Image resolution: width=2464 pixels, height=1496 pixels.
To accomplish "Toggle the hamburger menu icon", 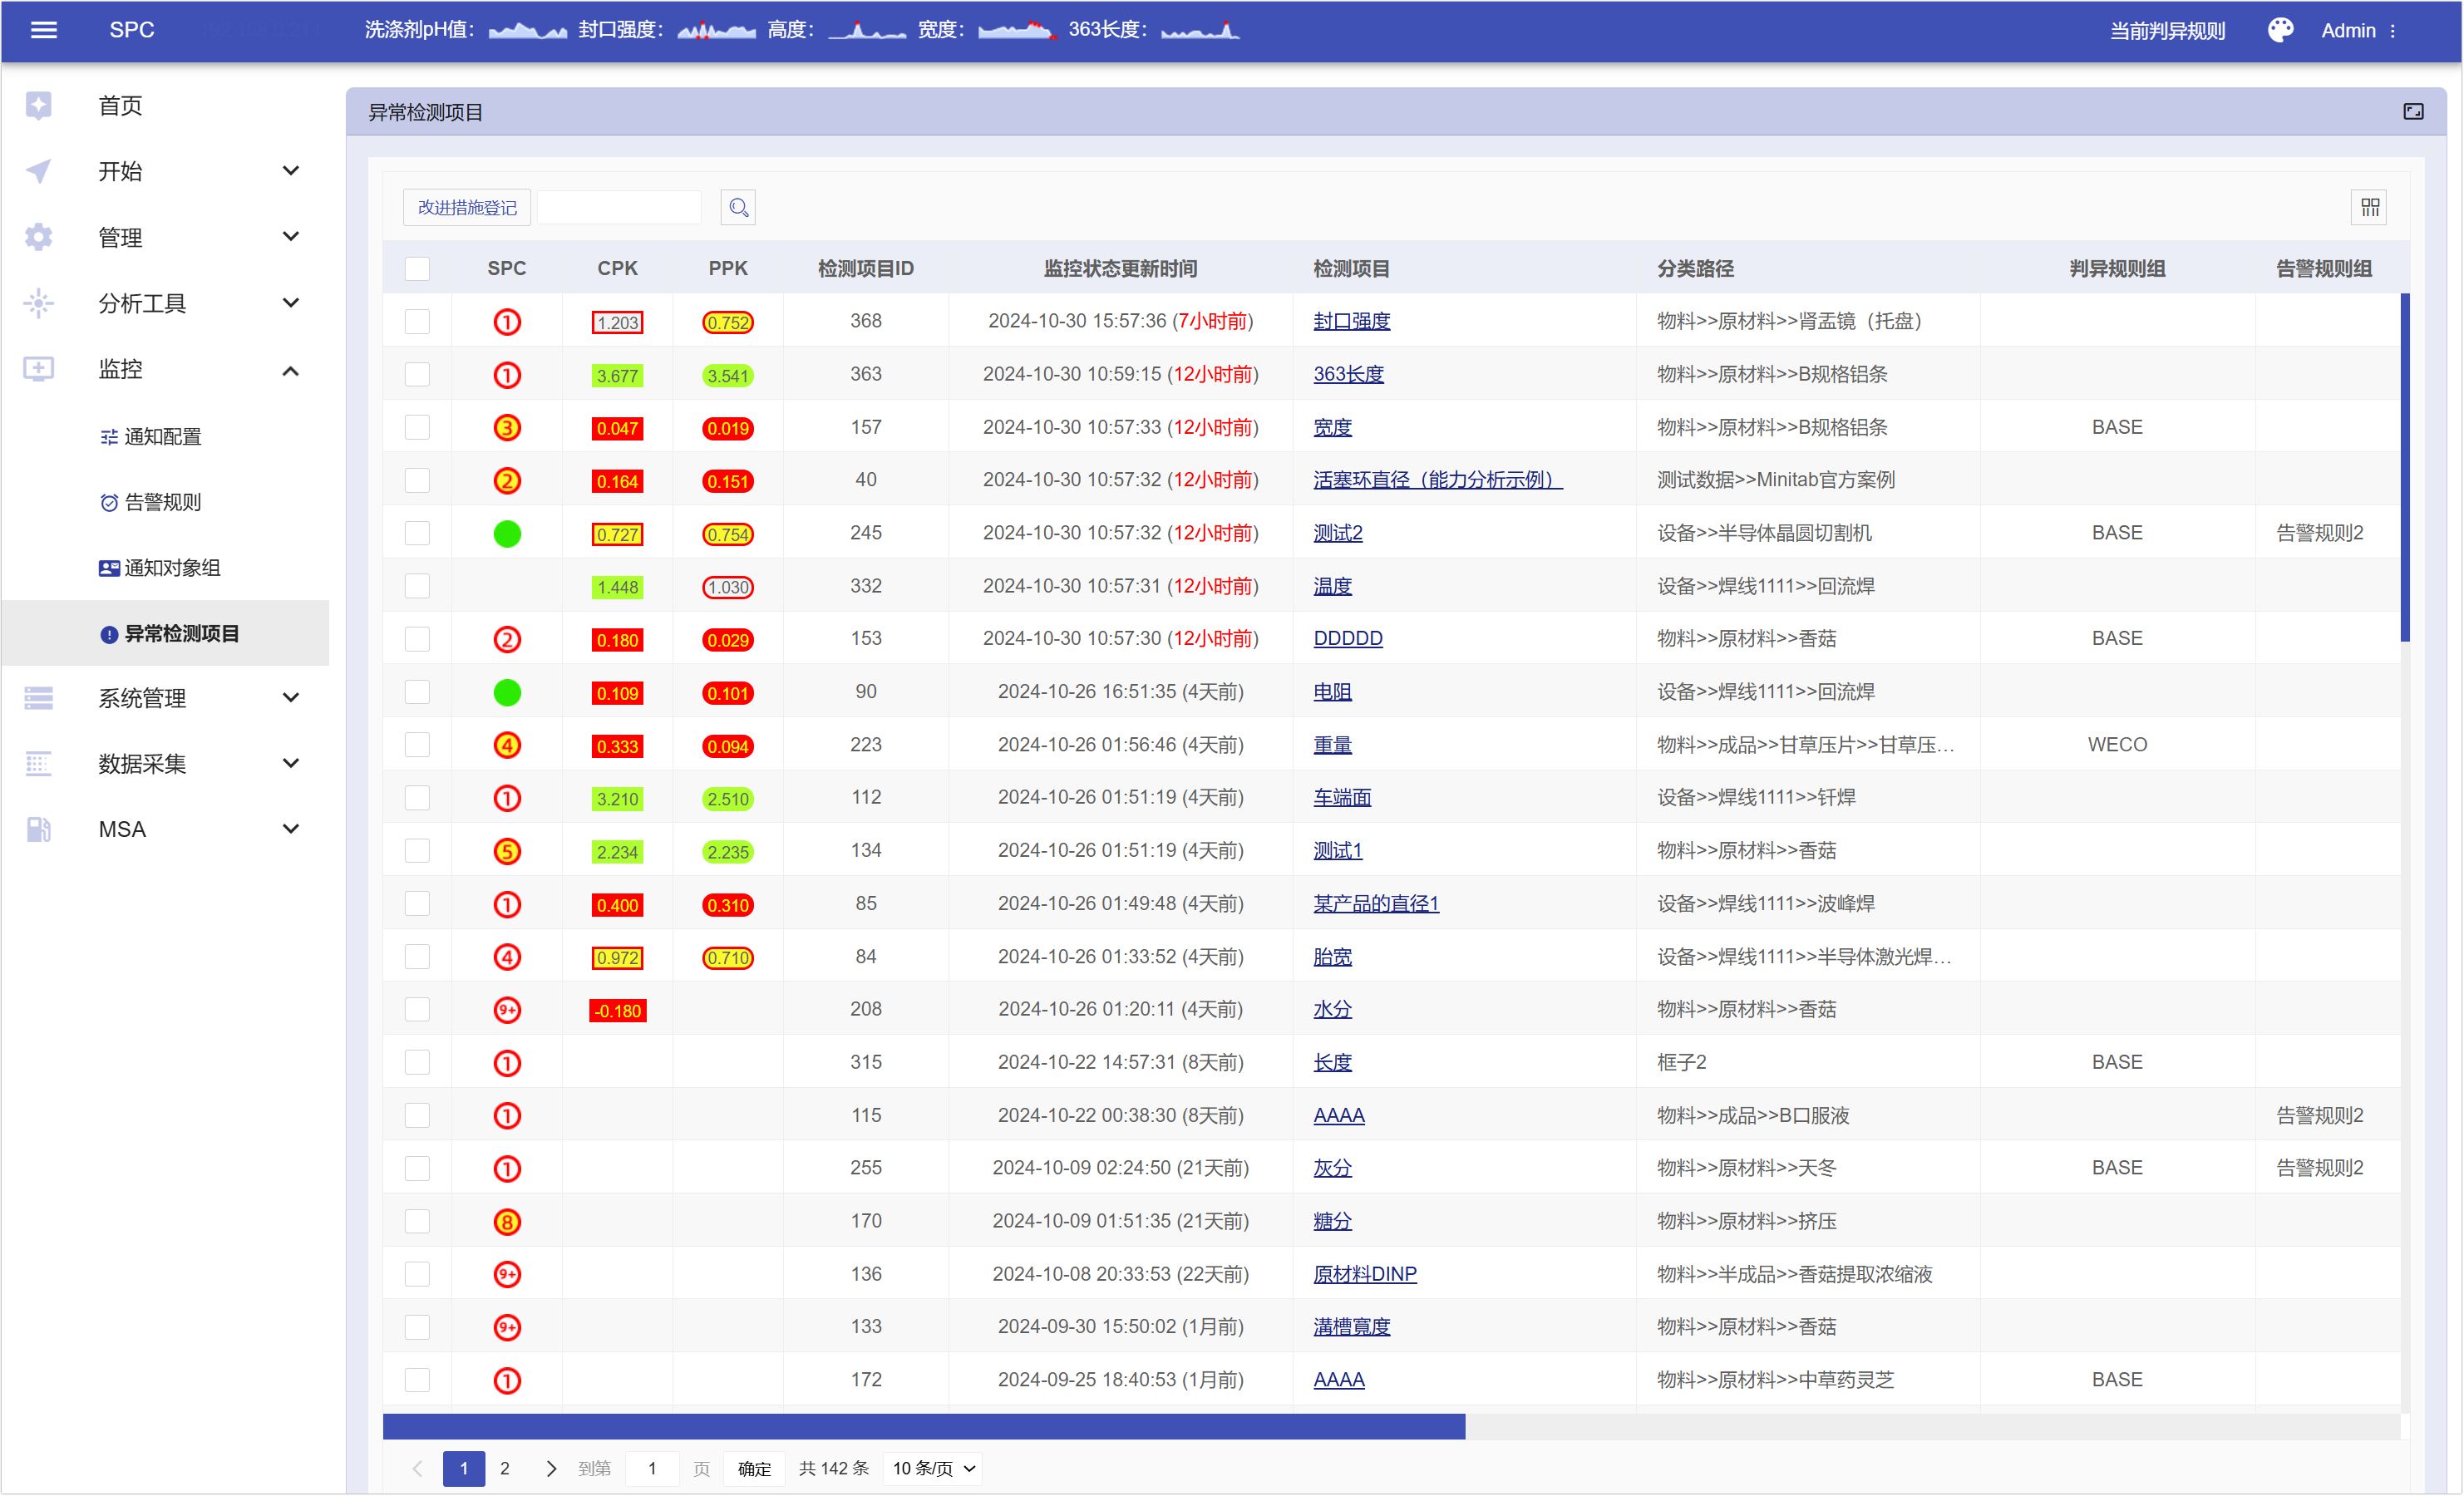I will 44,30.
